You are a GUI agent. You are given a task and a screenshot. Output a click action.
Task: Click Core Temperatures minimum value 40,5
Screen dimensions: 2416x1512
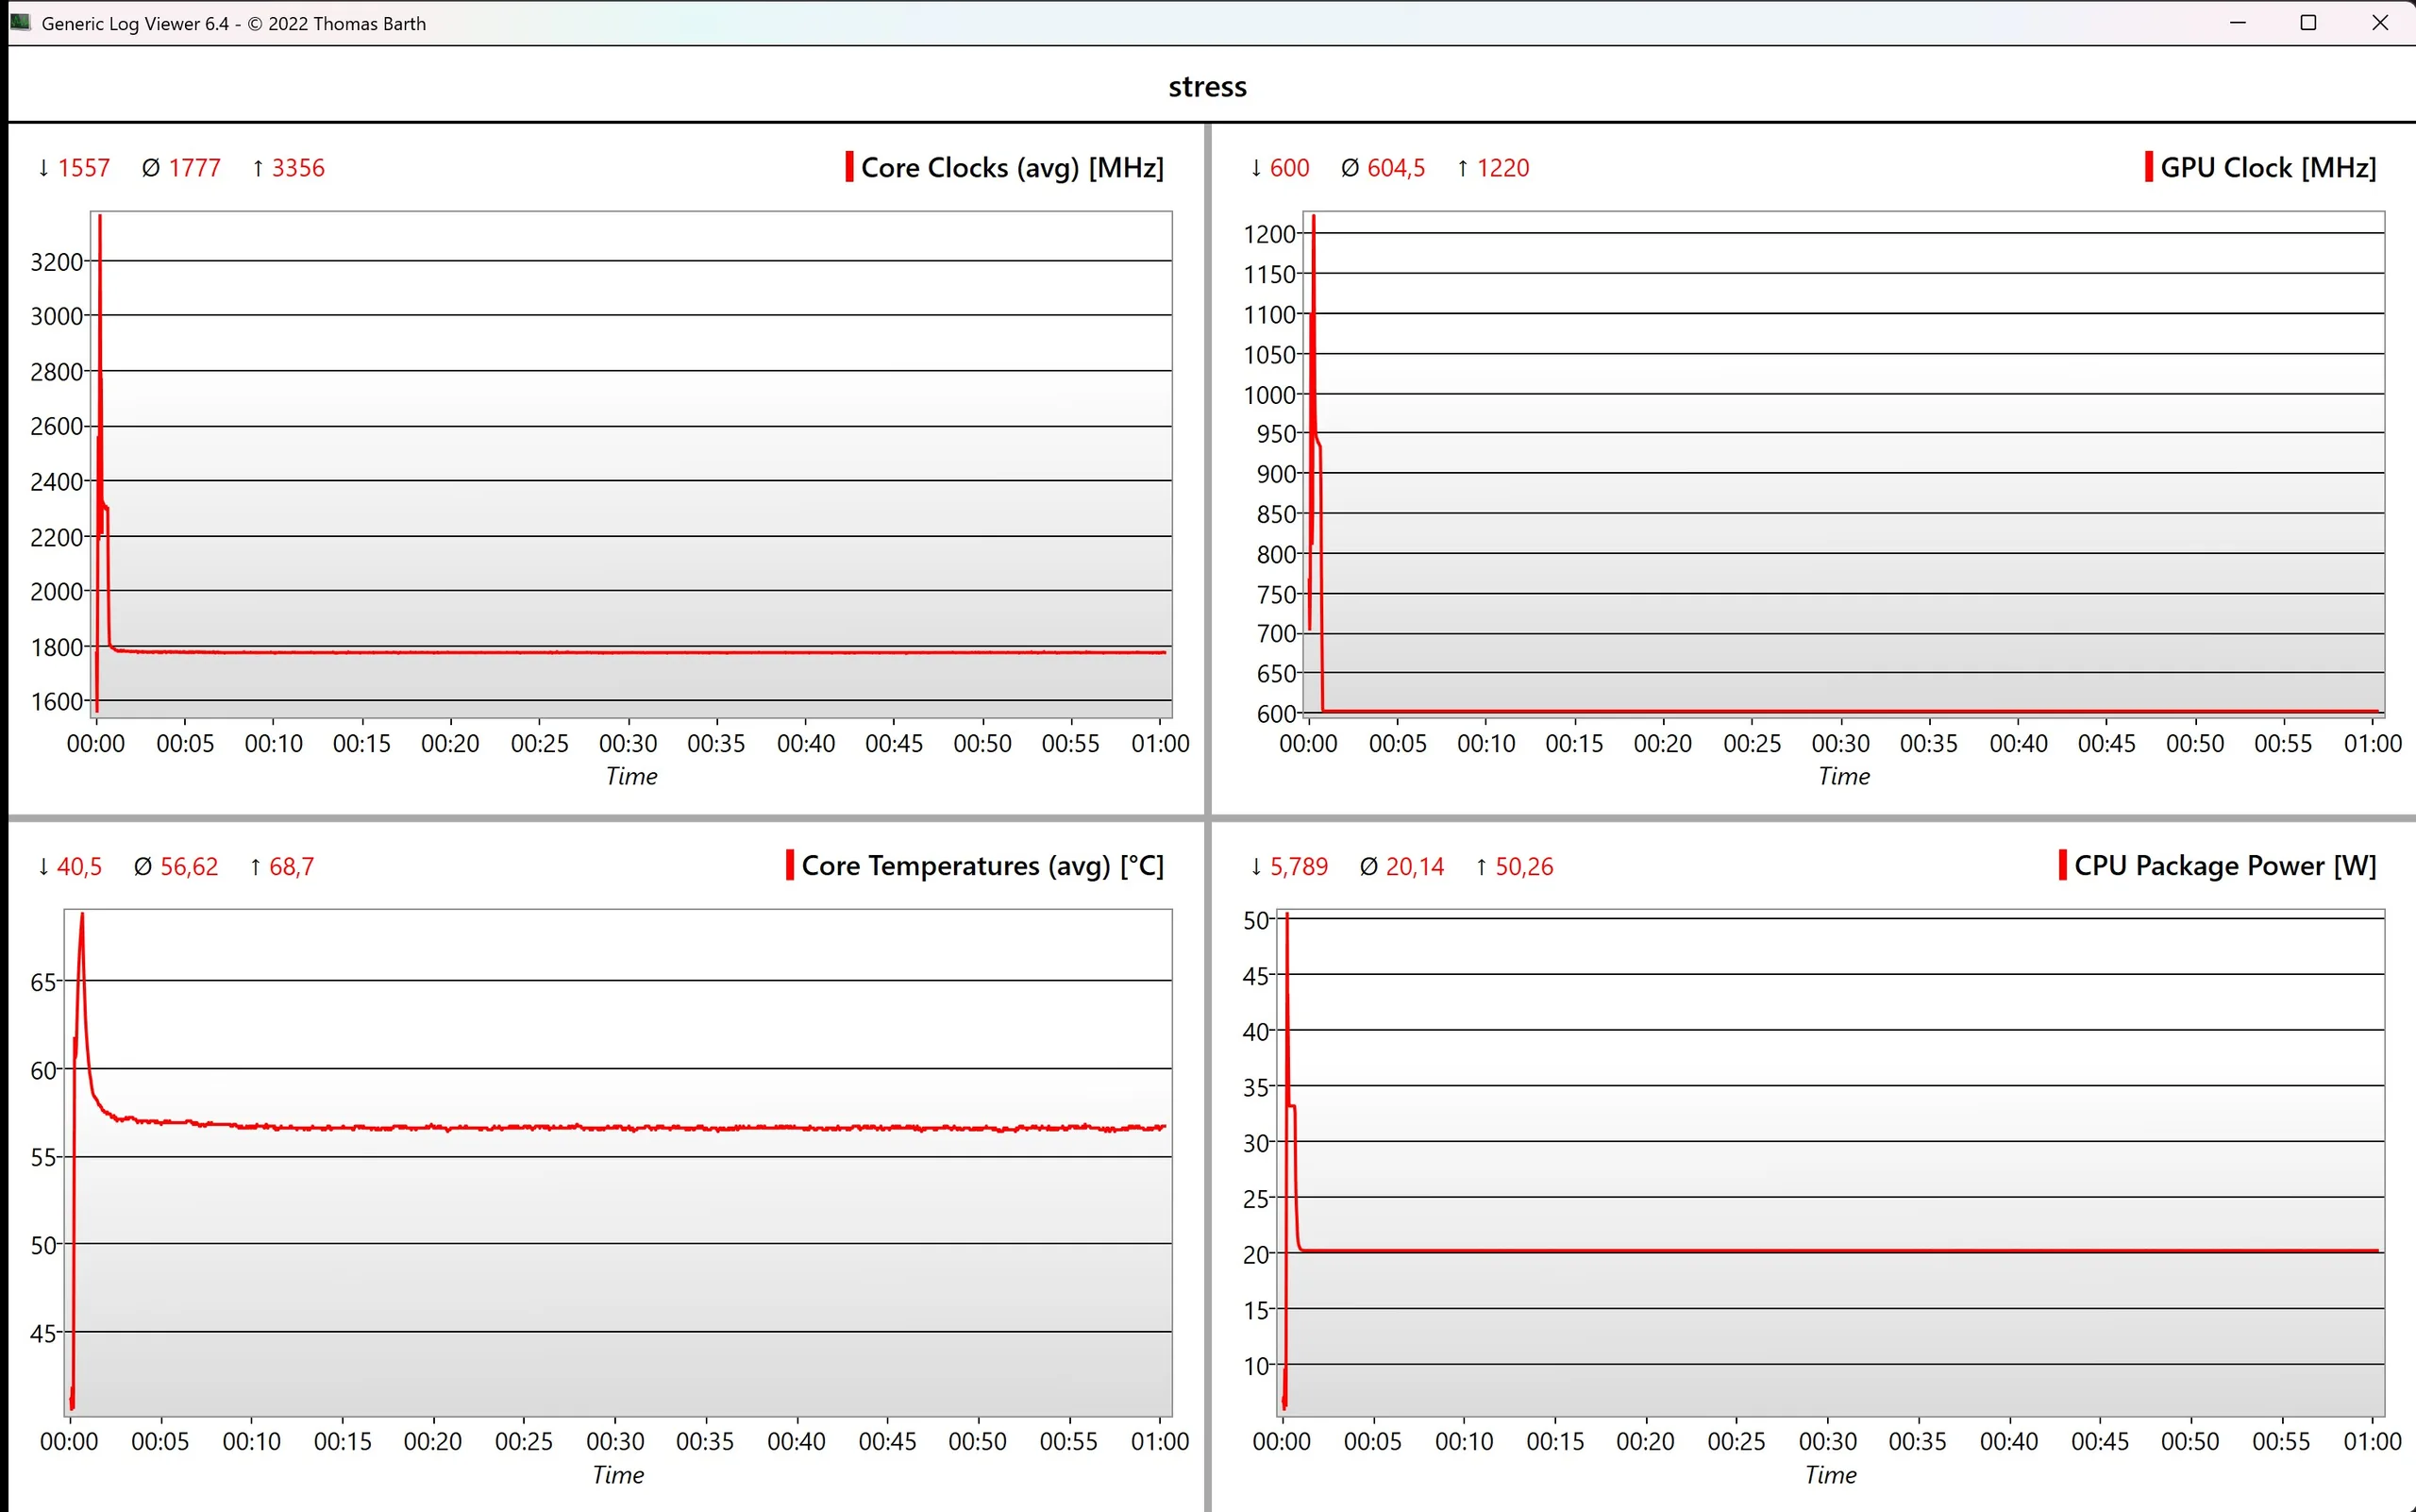[x=79, y=867]
